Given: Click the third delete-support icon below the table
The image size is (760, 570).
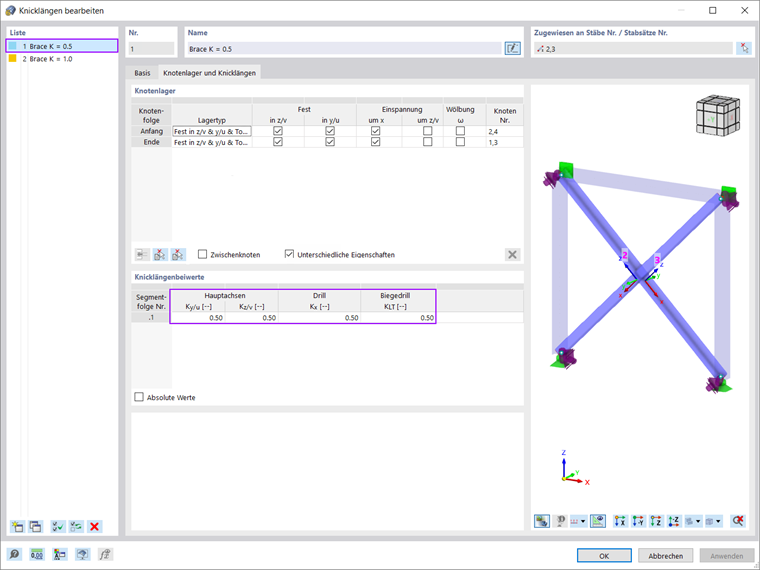Looking at the screenshot, I should (178, 254).
